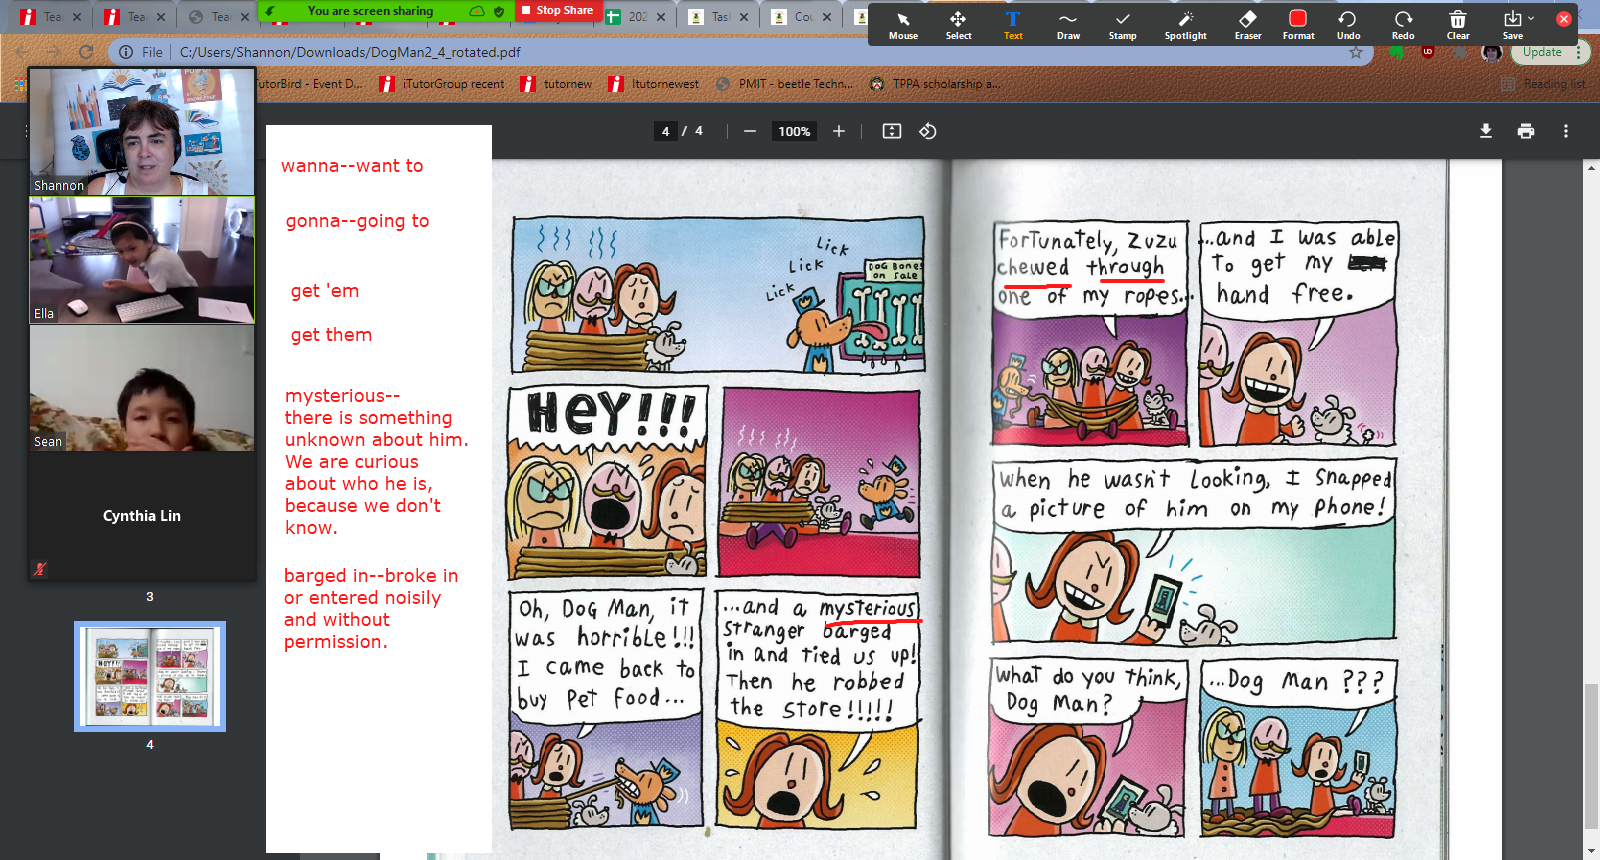1600x860 pixels.
Task: Pick the Draw annotation tool
Action: pyautogui.click(x=1068, y=25)
